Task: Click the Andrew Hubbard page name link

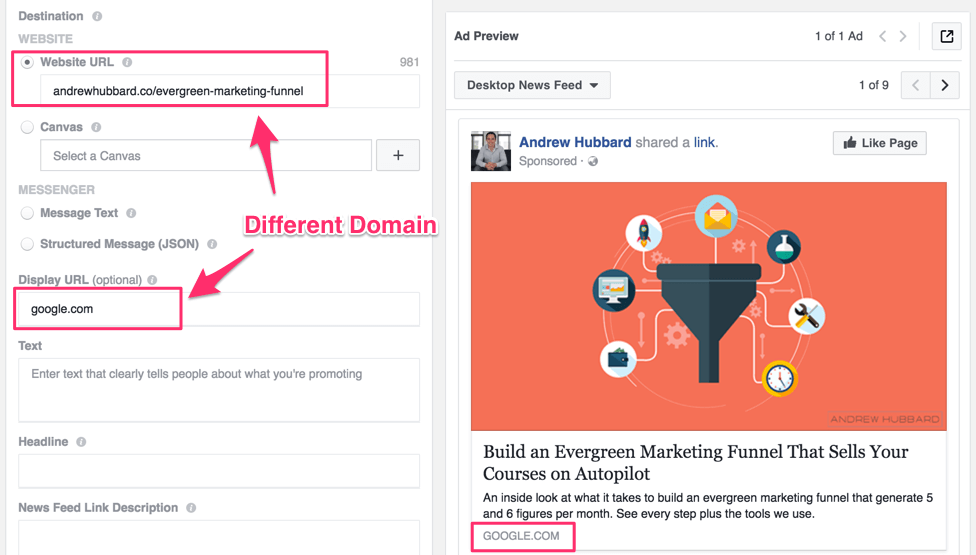Action: click(575, 142)
